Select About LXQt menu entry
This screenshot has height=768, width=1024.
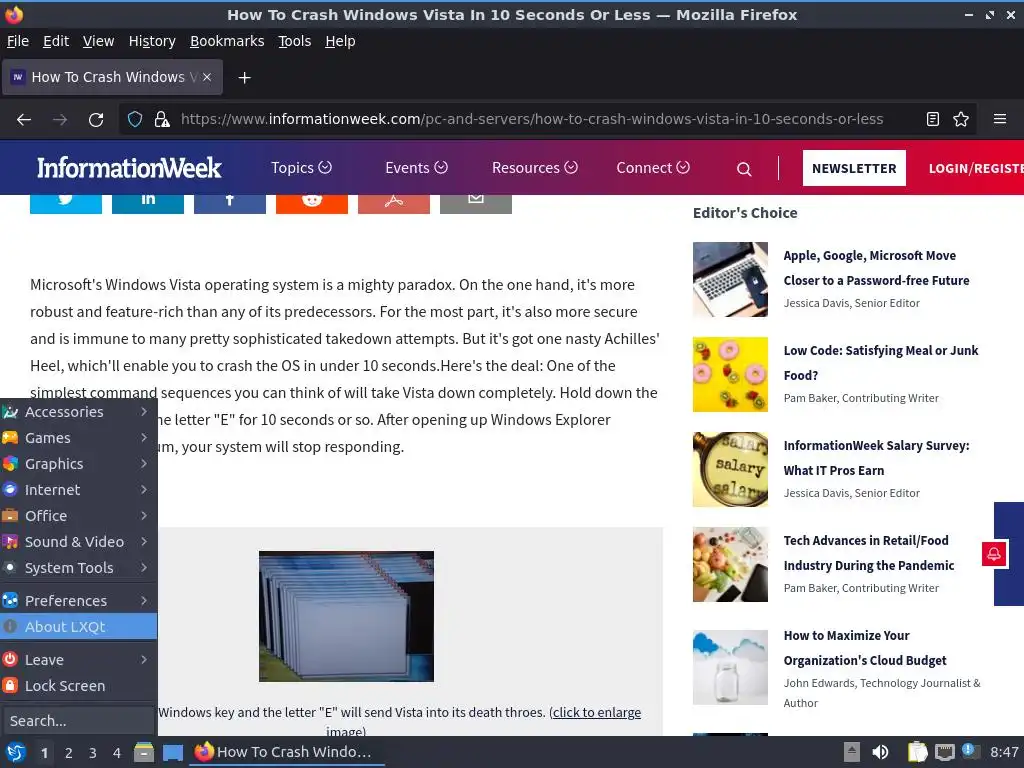pos(78,627)
